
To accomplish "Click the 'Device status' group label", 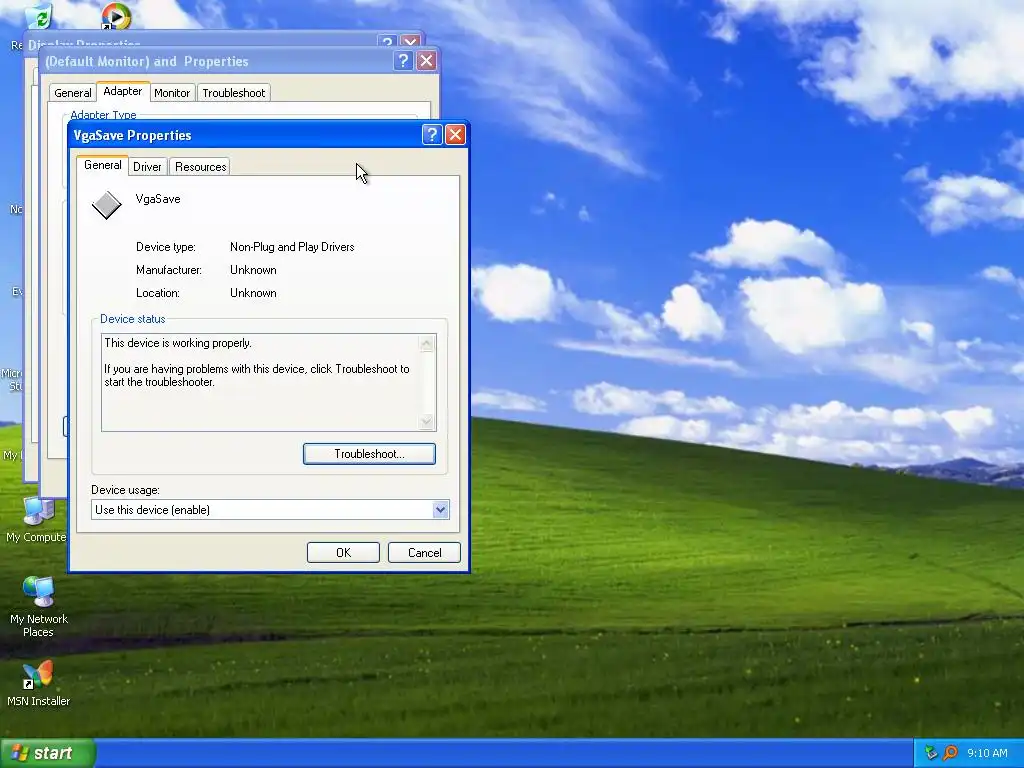I will (x=133, y=319).
